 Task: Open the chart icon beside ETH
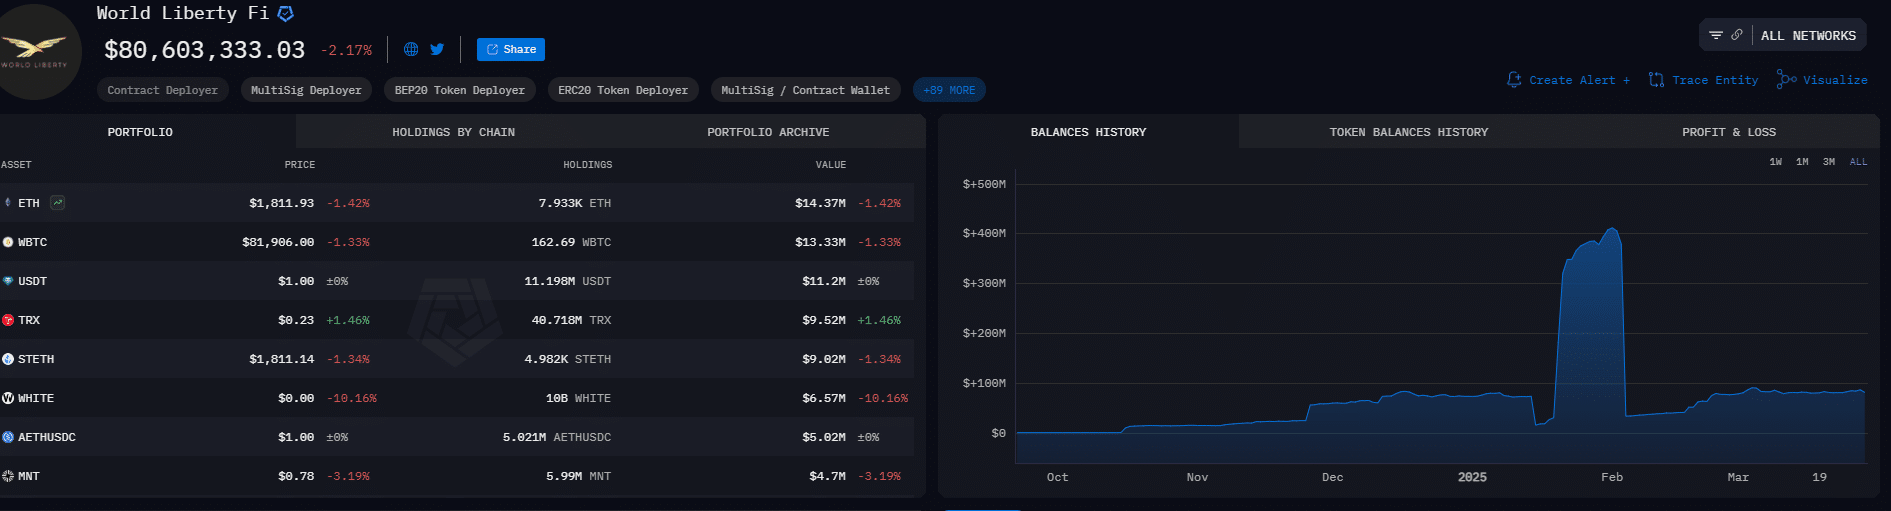click(58, 203)
